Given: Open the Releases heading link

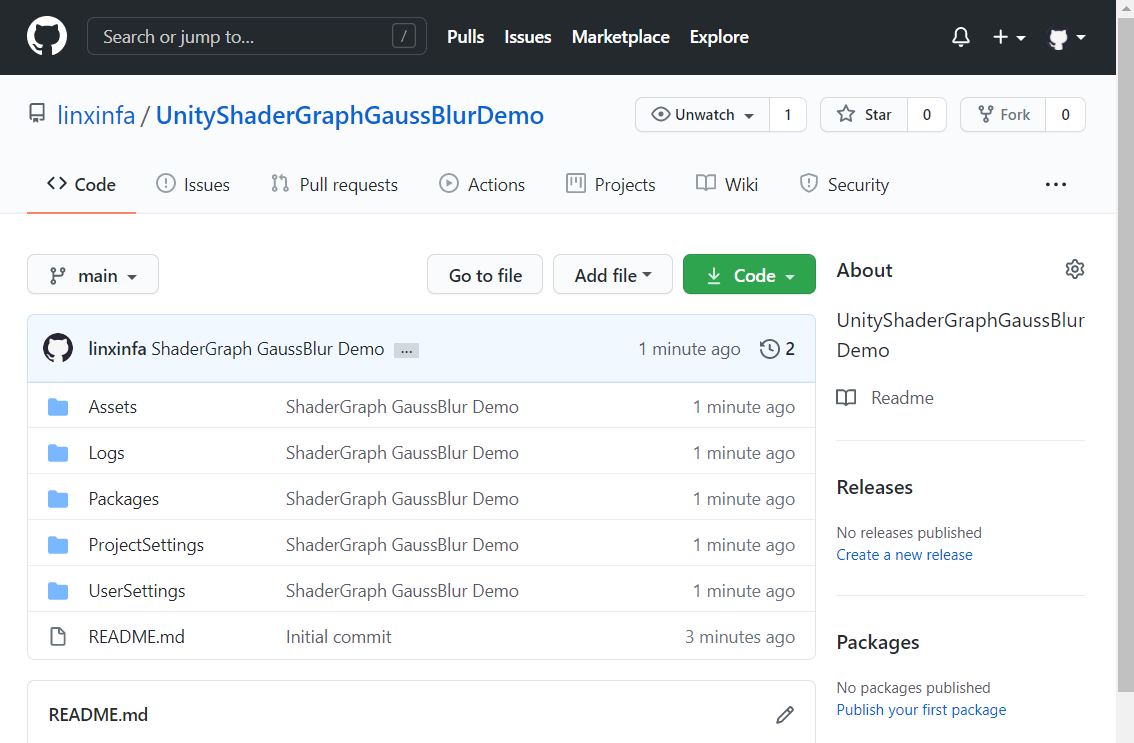Looking at the screenshot, I should [x=874, y=487].
